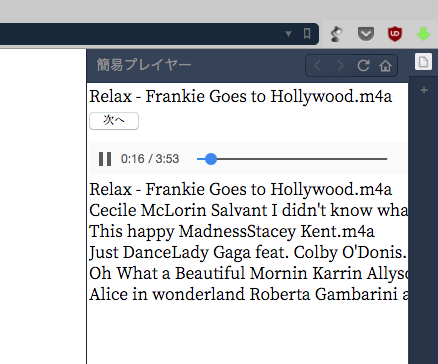Select Just DanceLady Gaga track
The image size is (438, 364).
[x=248, y=252]
